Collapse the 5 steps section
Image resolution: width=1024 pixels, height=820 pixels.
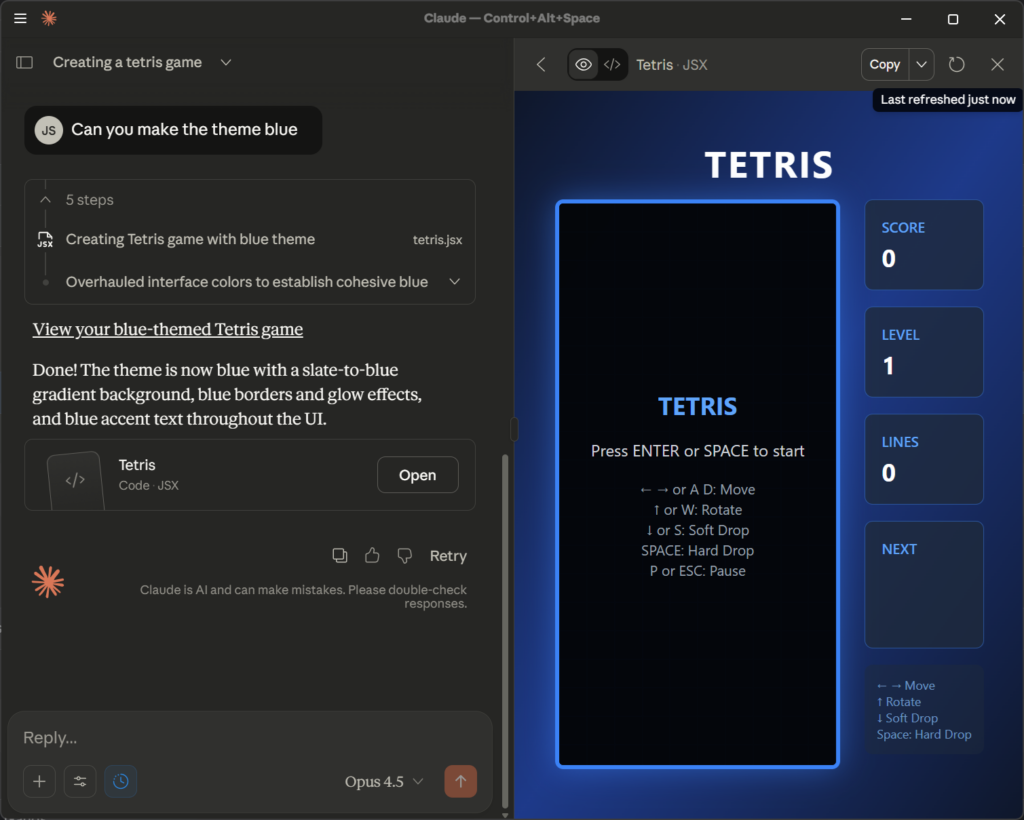point(46,200)
